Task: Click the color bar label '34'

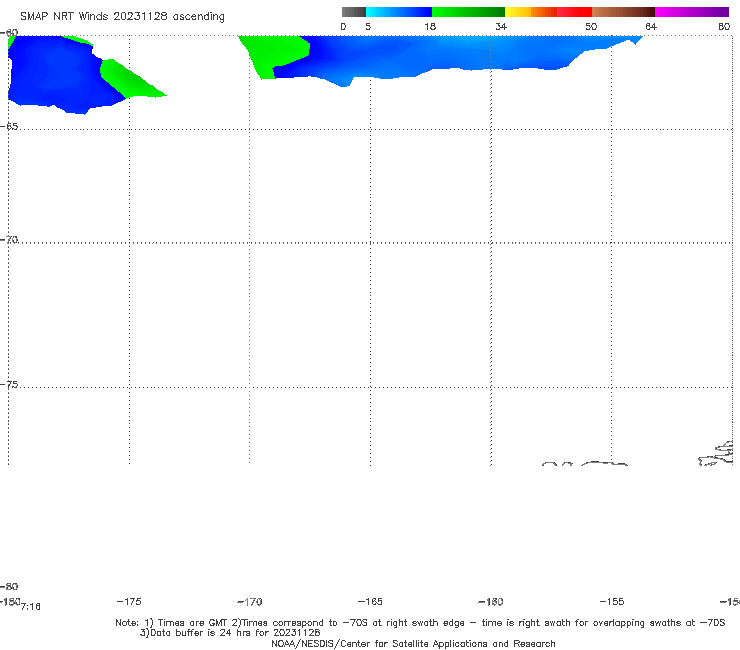Action: click(501, 27)
